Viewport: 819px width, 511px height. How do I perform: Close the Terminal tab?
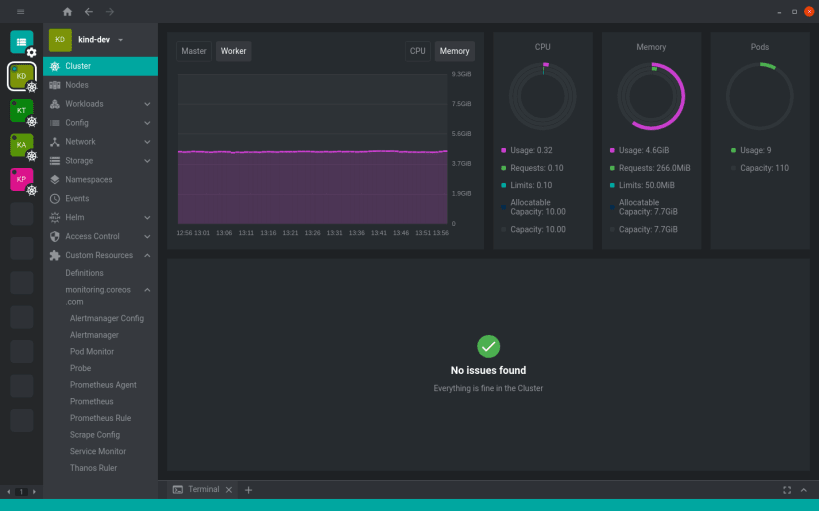pos(229,490)
